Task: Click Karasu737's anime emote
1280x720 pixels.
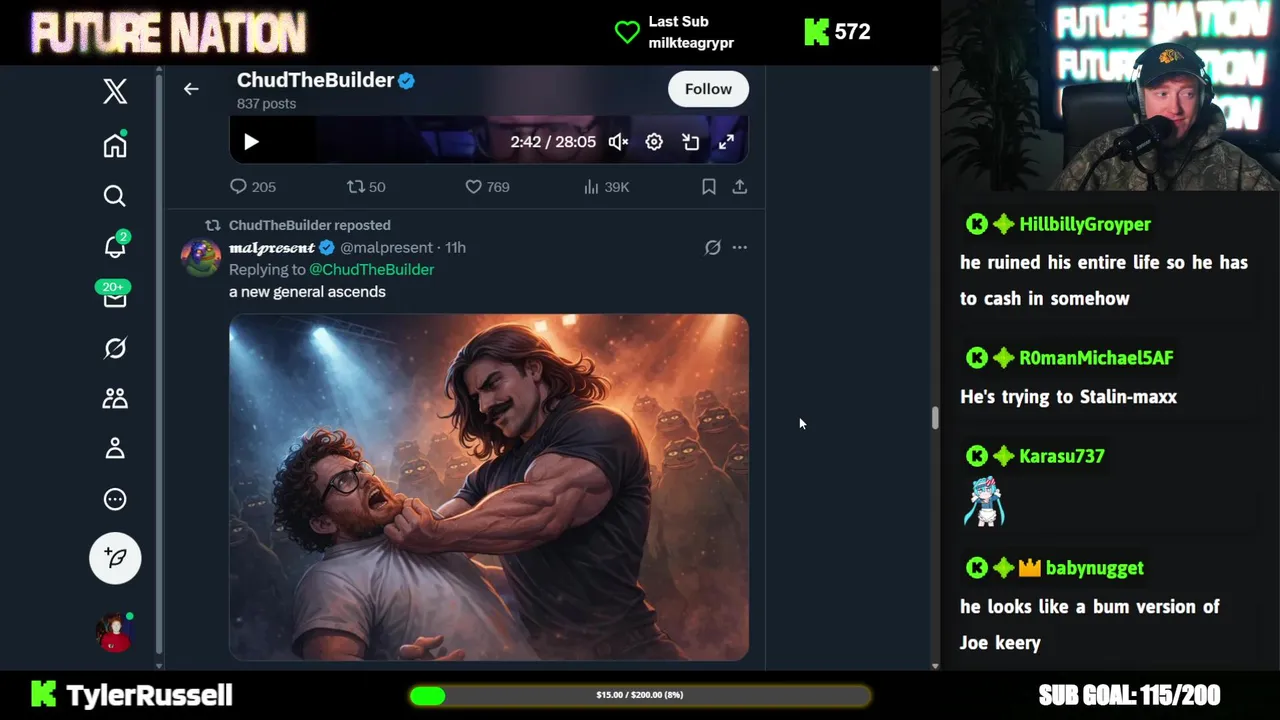Action: 984,502
